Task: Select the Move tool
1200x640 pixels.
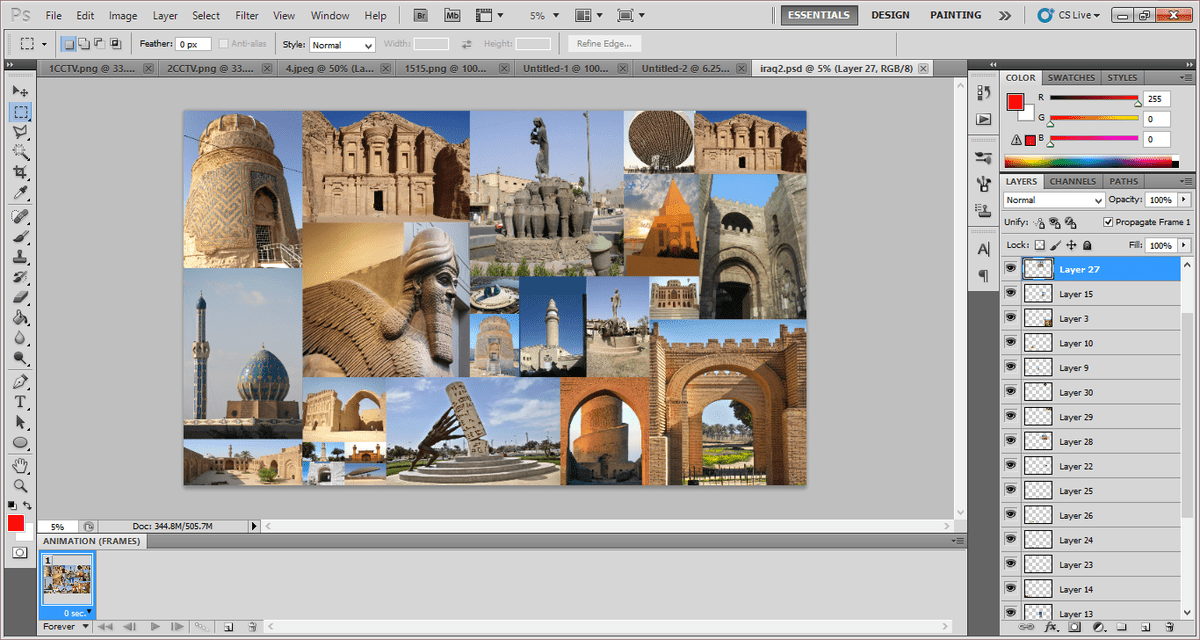Action: (20, 90)
